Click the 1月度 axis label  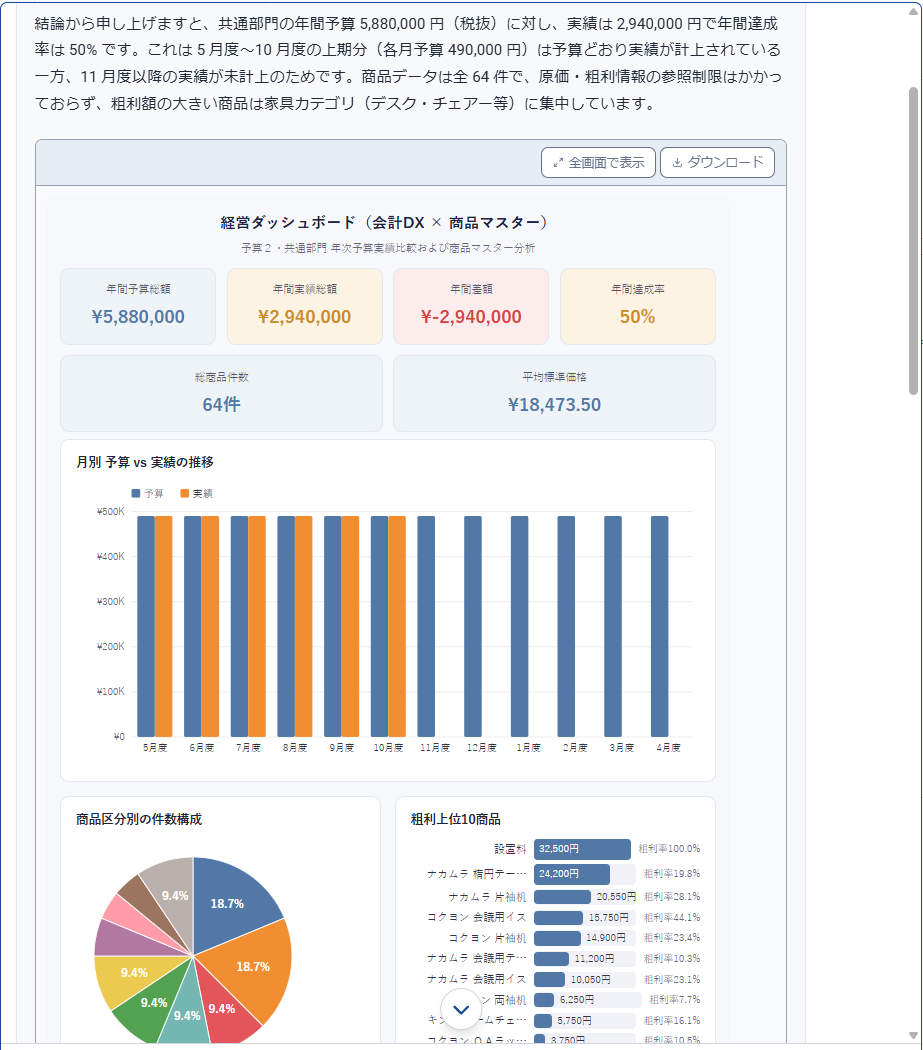tap(528, 747)
